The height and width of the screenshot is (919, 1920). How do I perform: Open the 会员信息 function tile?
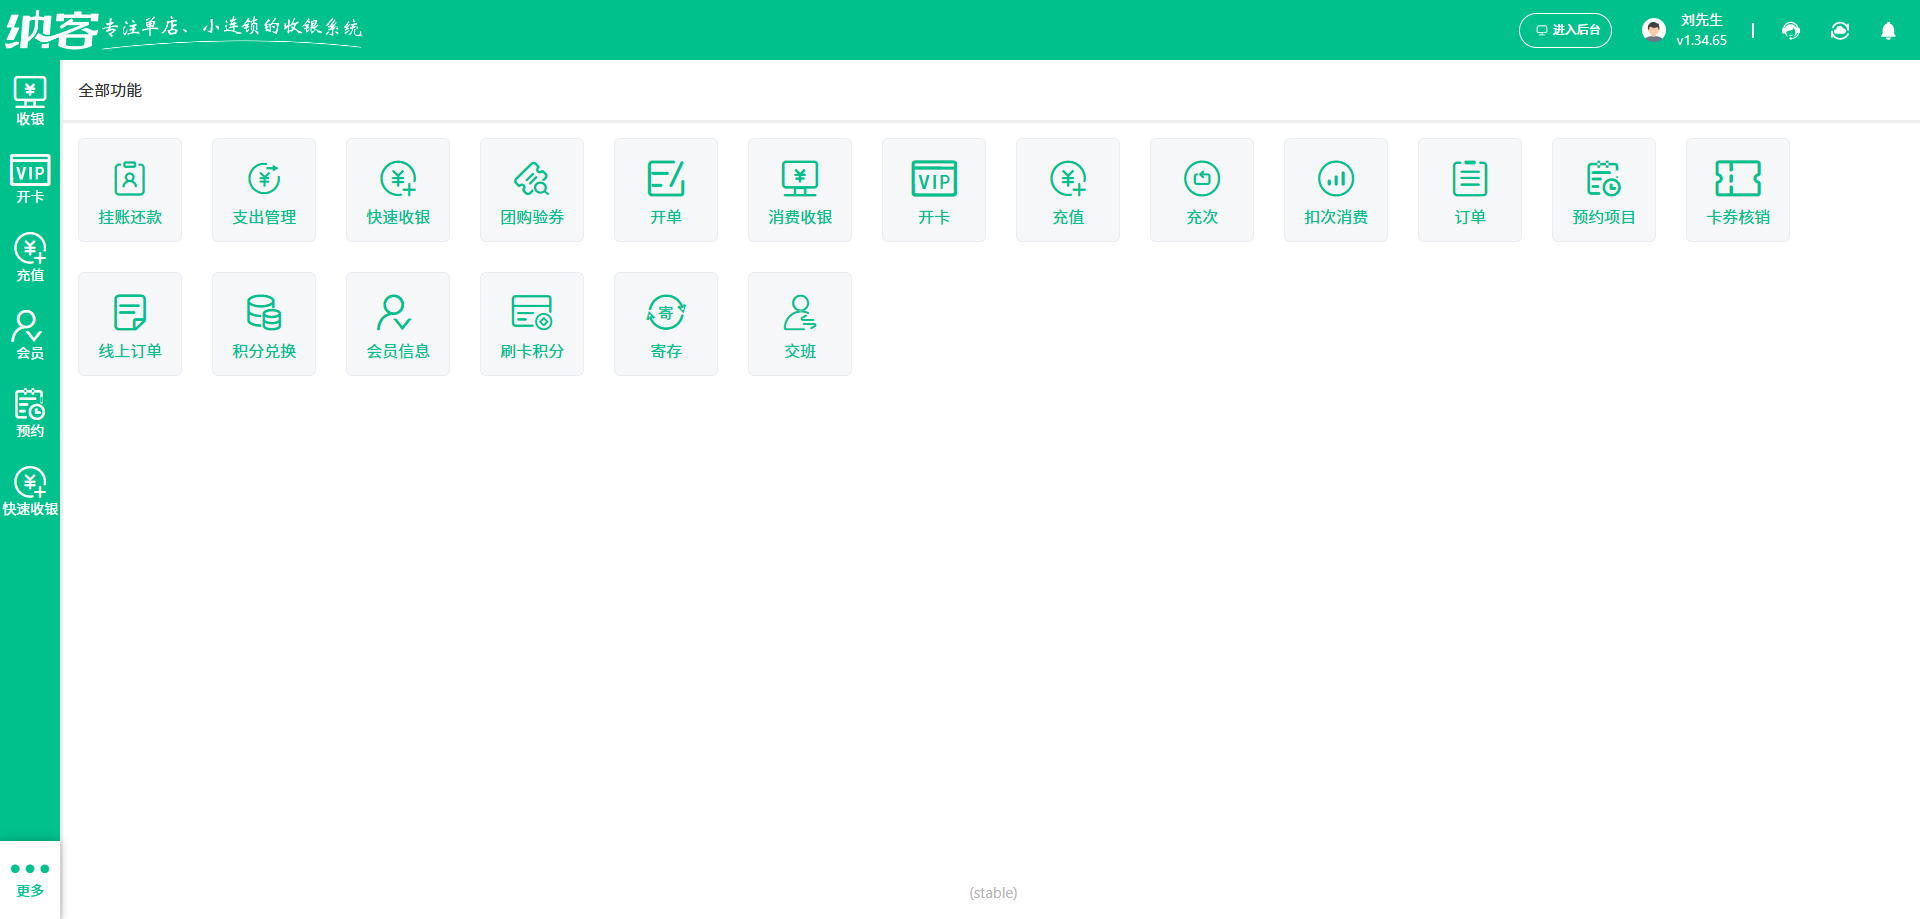pos(398,324)
